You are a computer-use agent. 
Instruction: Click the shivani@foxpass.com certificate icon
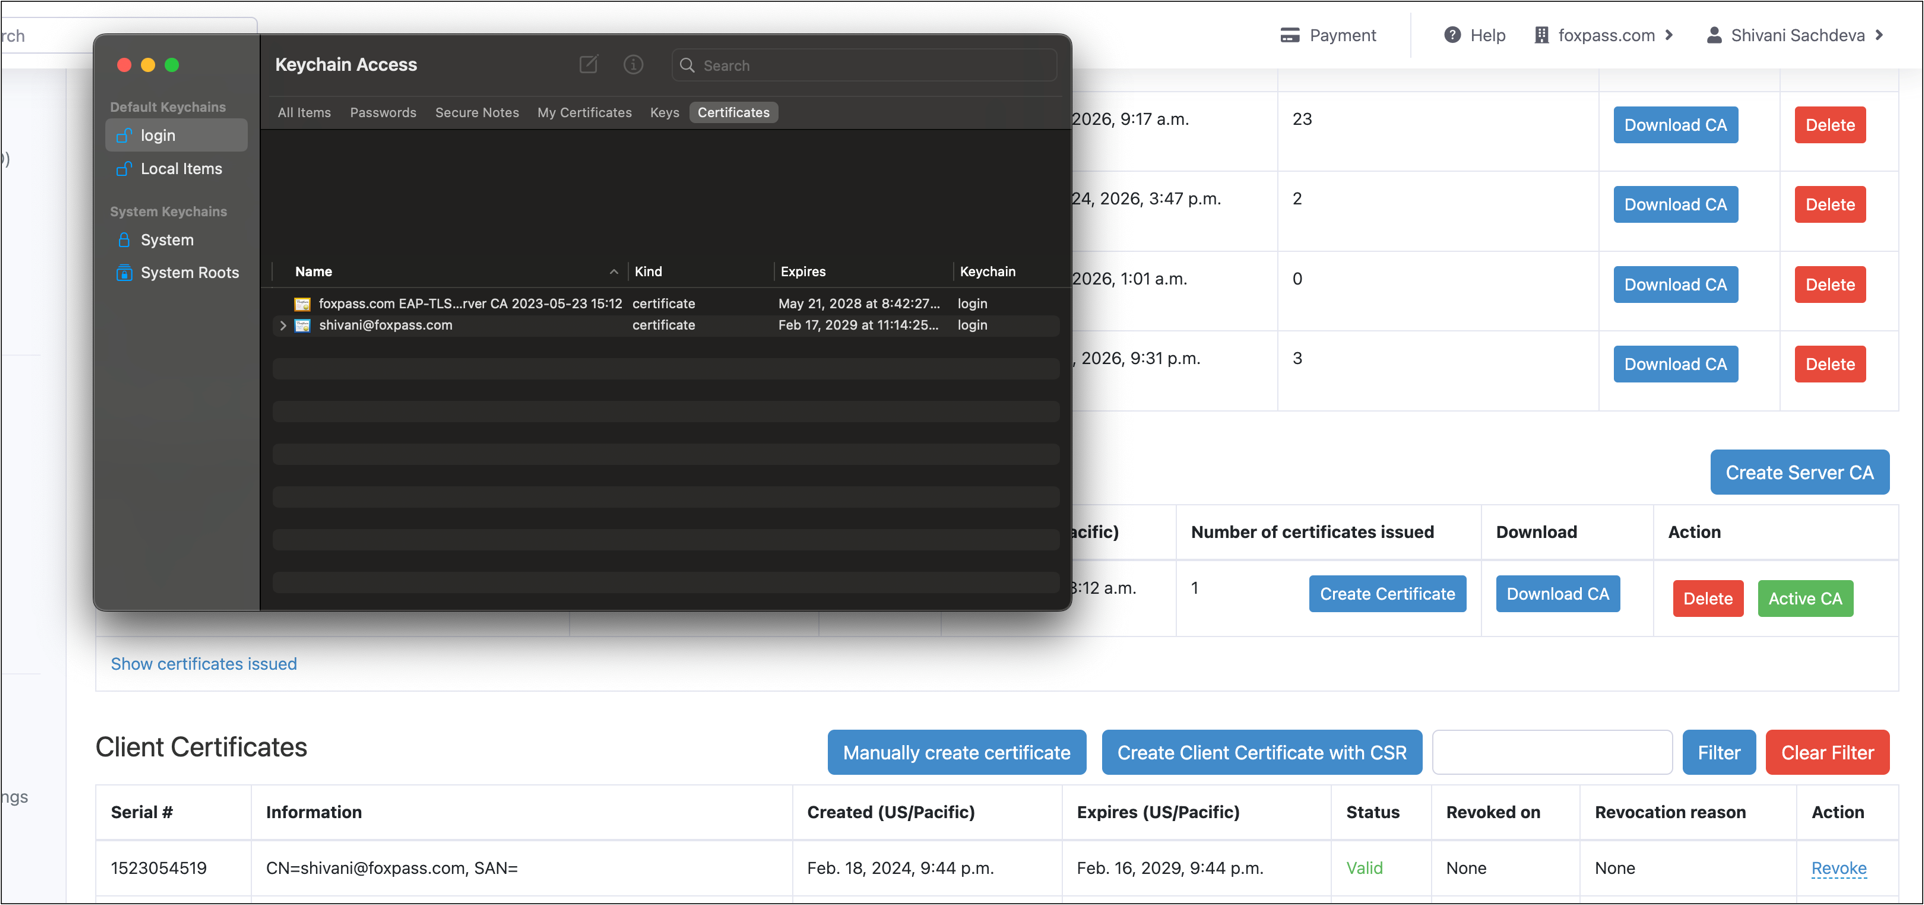coord(302,325)
